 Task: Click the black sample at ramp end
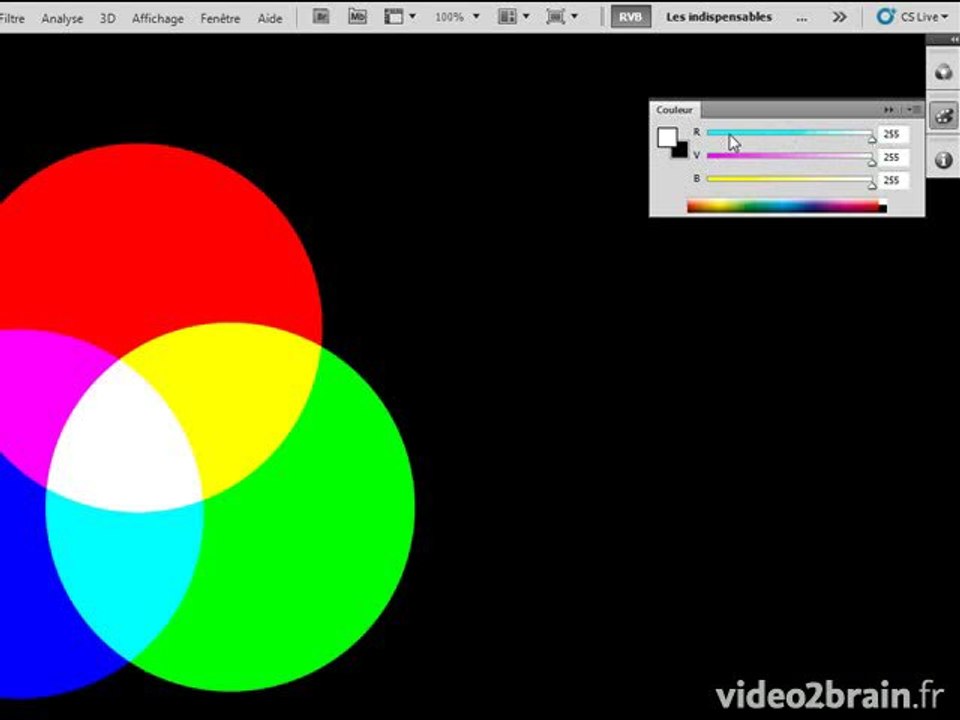pos(883,210)
